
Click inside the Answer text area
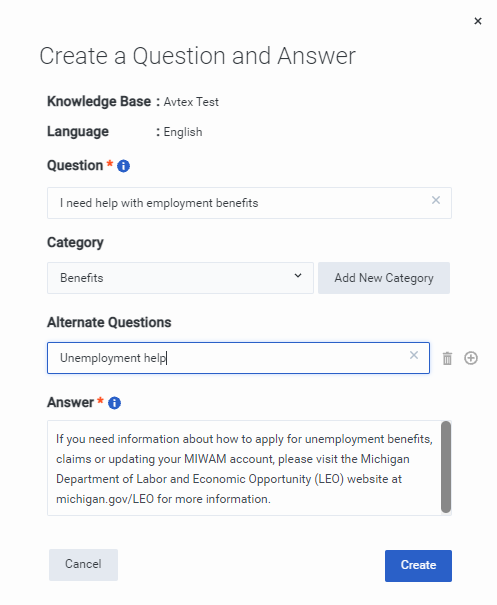point(244,468)
